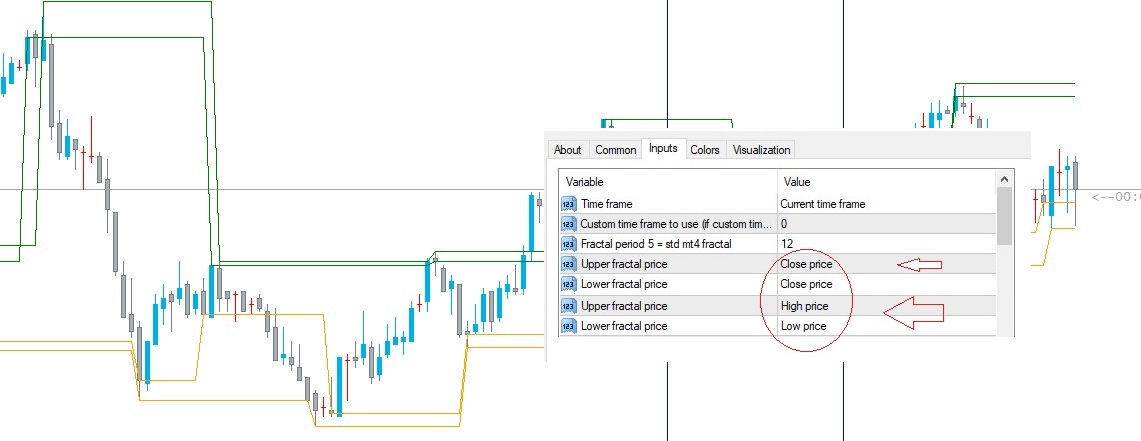Edit the fractal period value 12
1141x441 pixels.
tap(885, 244)
